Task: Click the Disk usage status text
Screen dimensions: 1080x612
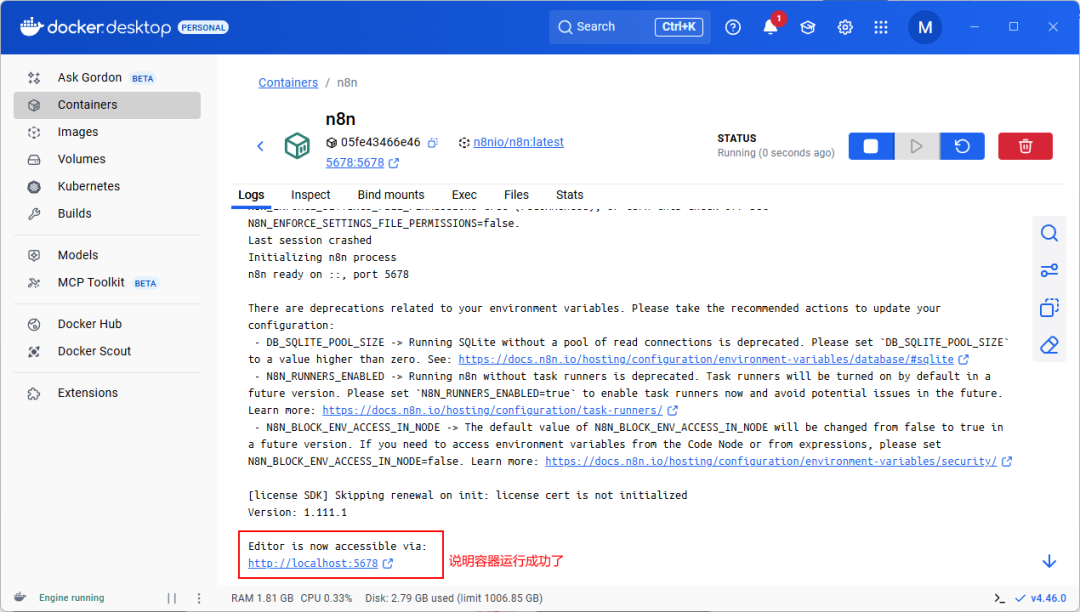Action: tap(454, 598)
